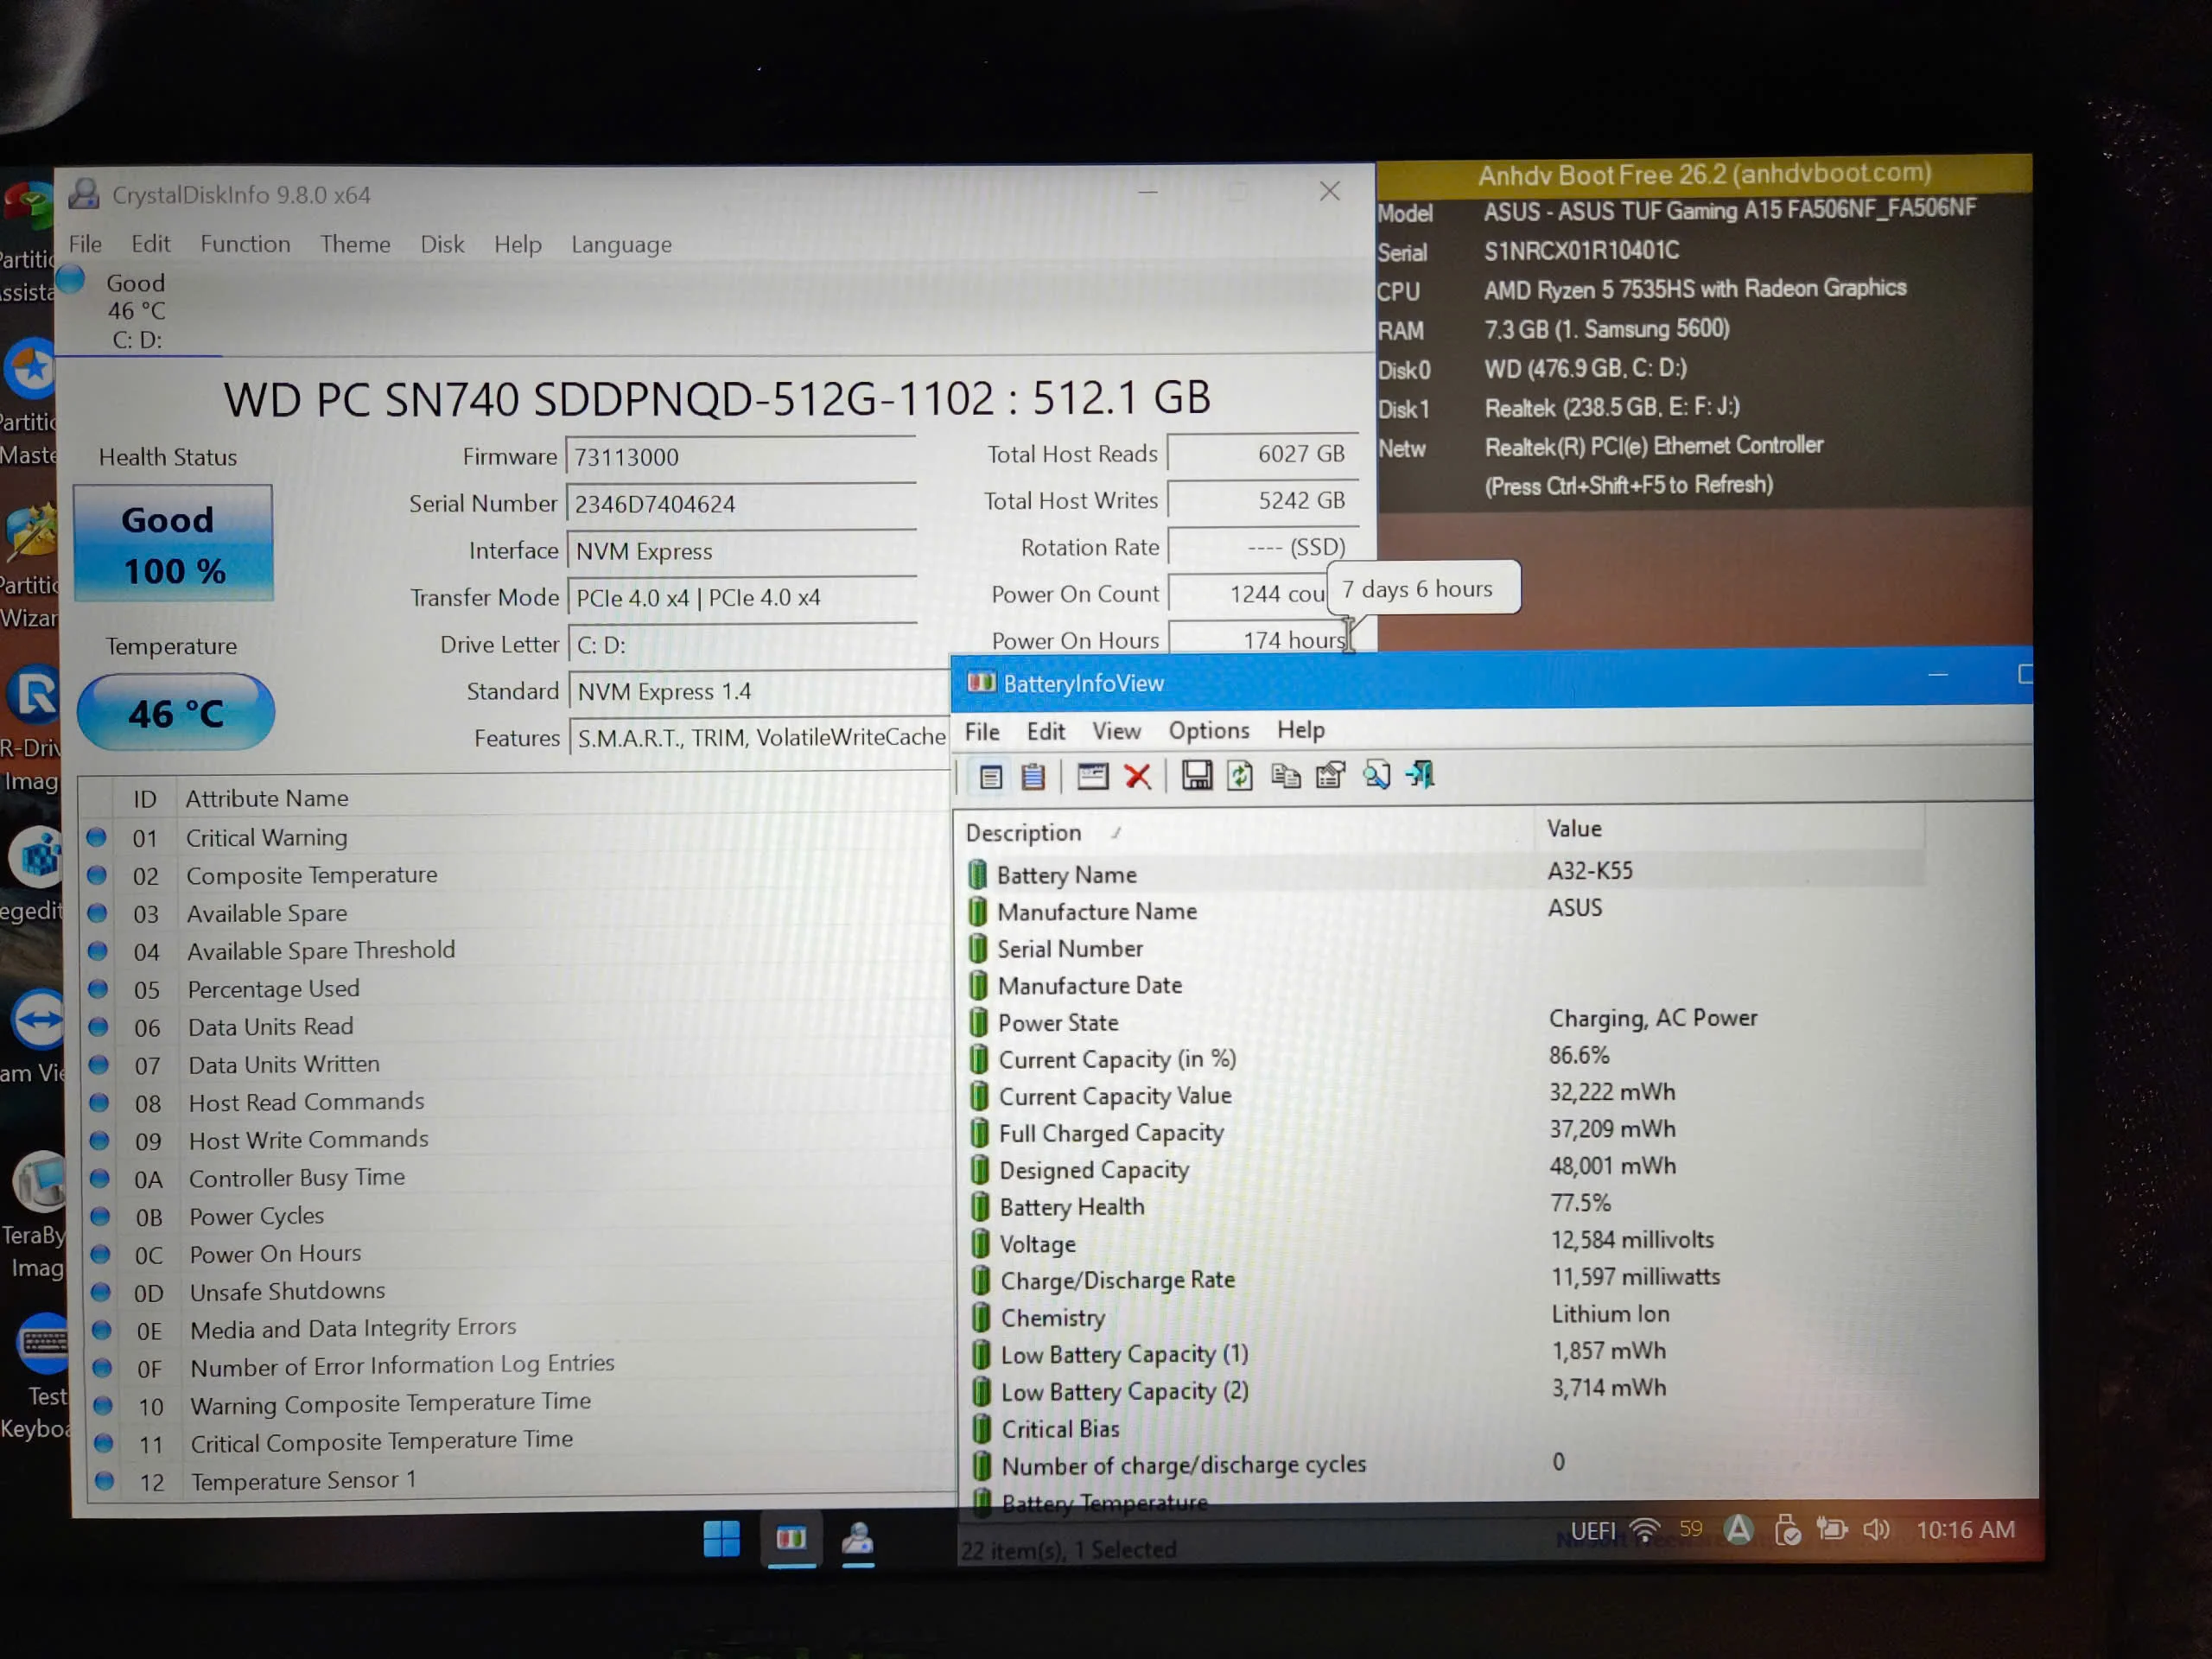Open the Disk menu
The image size is (2212, 1659).
442,244
